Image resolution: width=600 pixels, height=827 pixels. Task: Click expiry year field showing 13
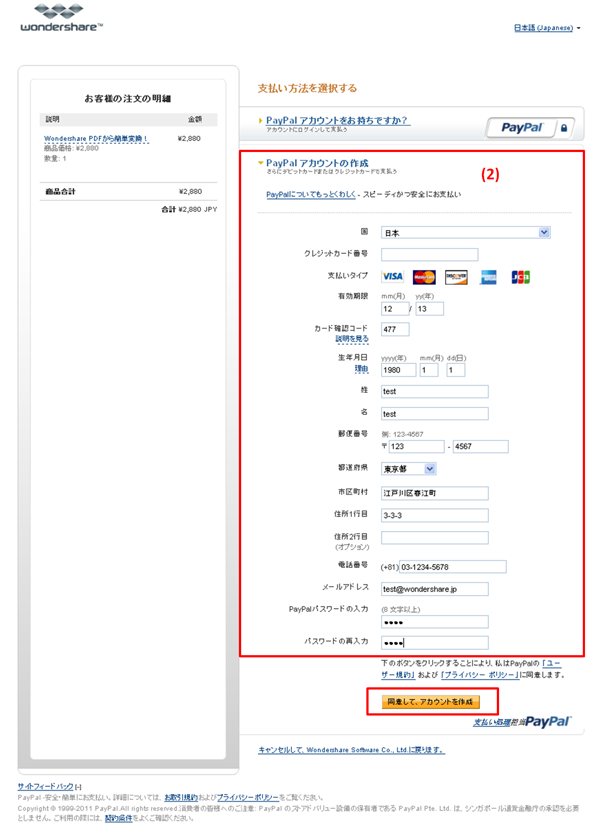click(430, 309)
